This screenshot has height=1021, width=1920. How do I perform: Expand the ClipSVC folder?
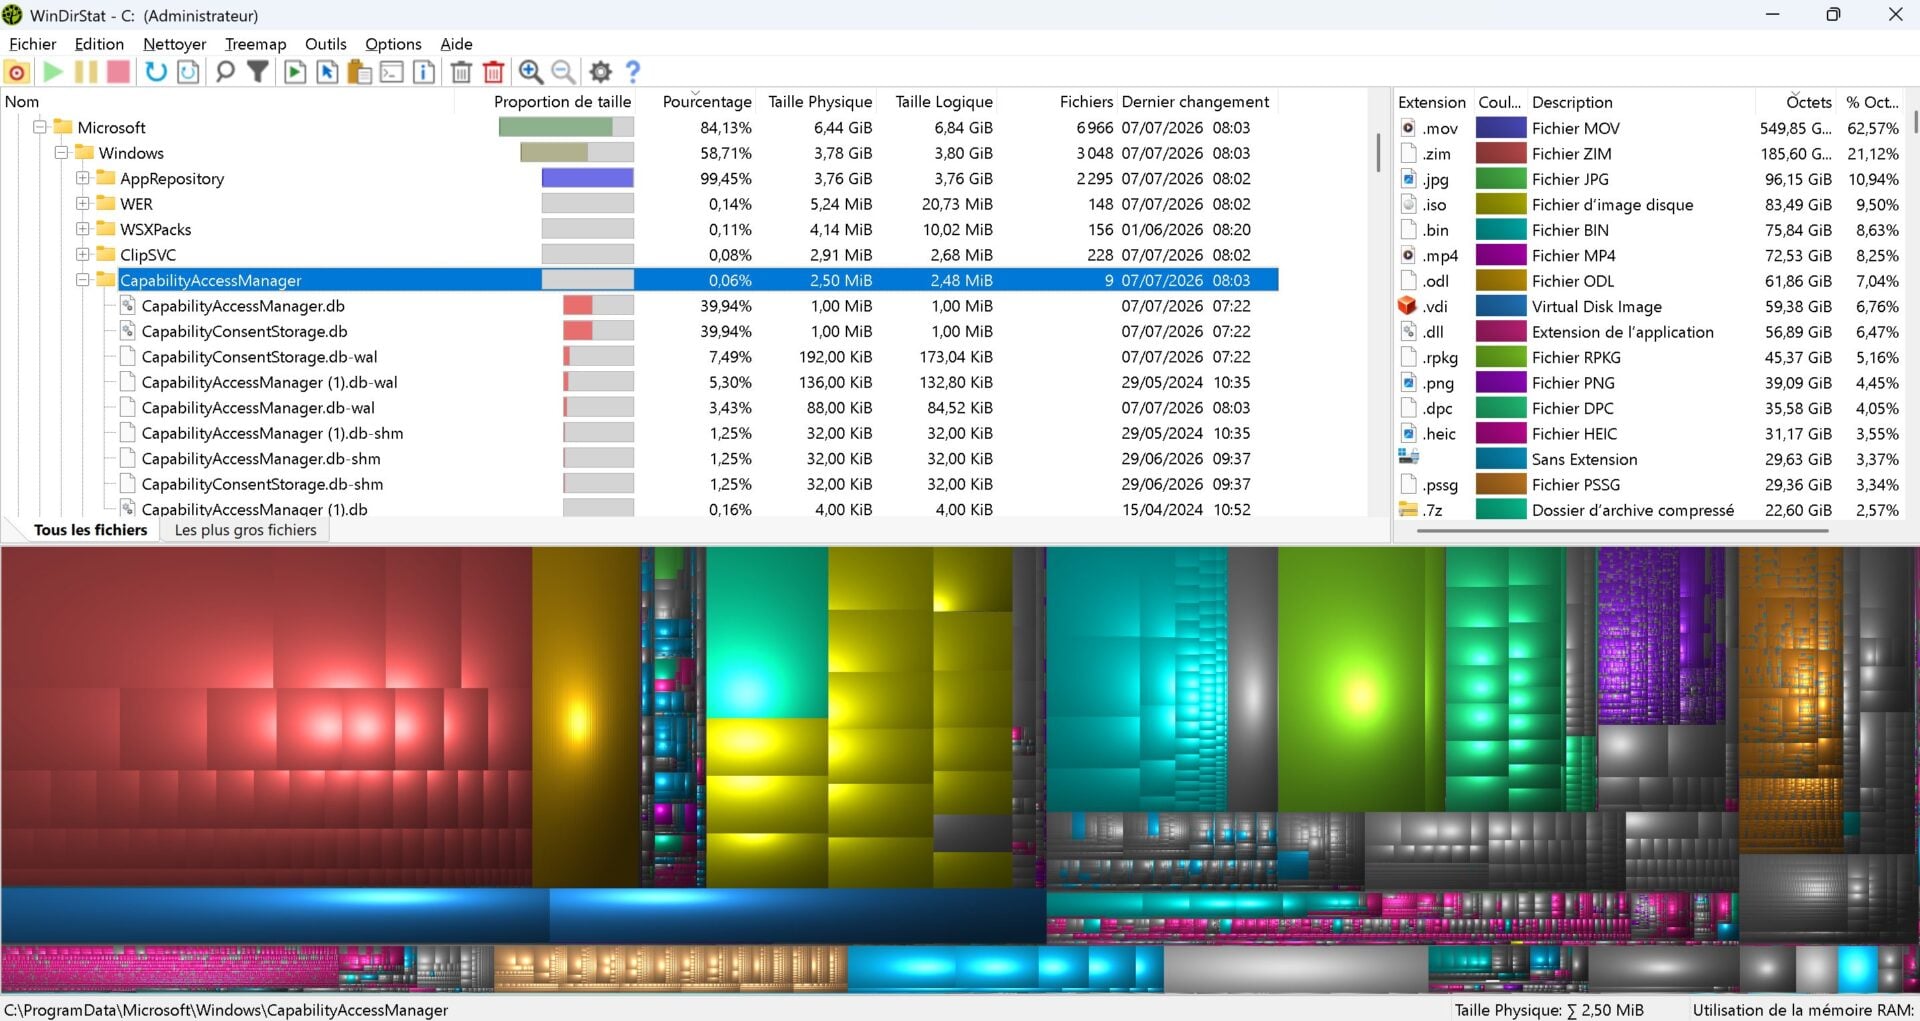pos(83,254)
